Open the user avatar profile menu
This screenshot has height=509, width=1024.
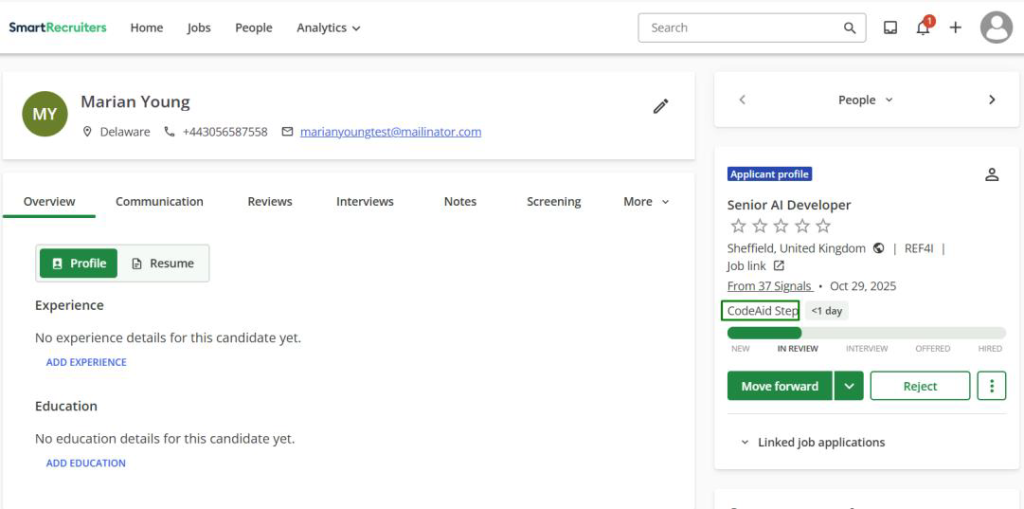996,28
